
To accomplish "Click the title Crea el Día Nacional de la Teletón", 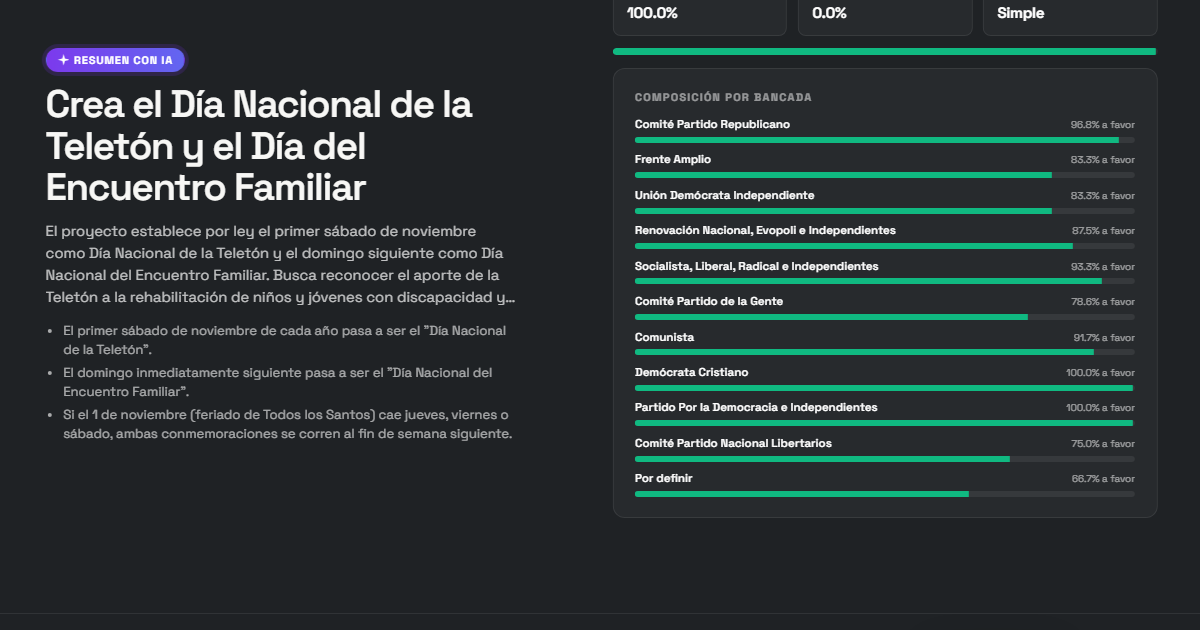I will tap(259, 145).
